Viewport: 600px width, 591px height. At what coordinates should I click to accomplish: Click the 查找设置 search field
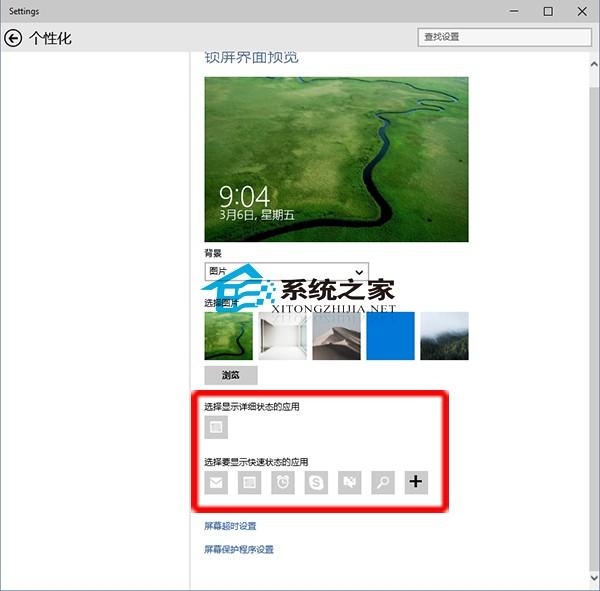click(x=505, y=37)
